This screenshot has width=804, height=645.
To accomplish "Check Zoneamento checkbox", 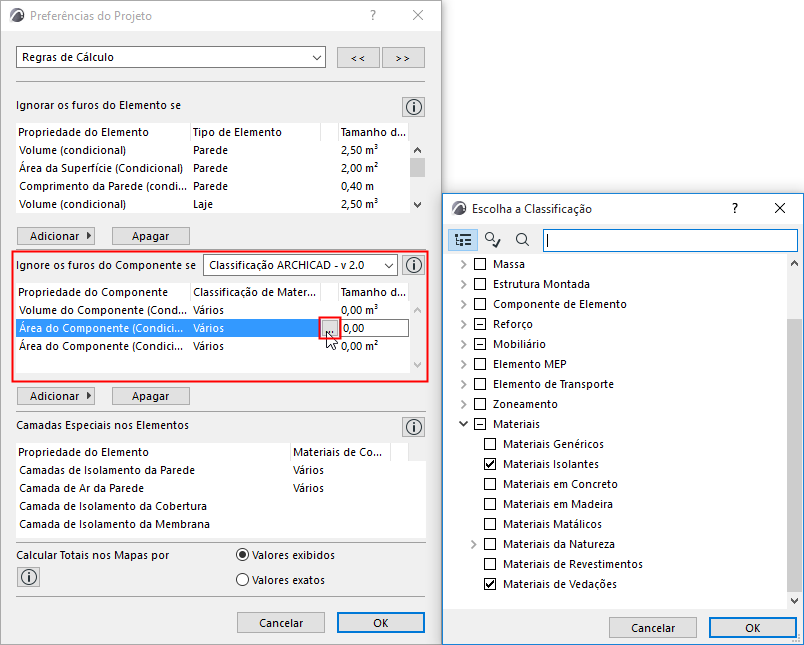I will point(480,404).
